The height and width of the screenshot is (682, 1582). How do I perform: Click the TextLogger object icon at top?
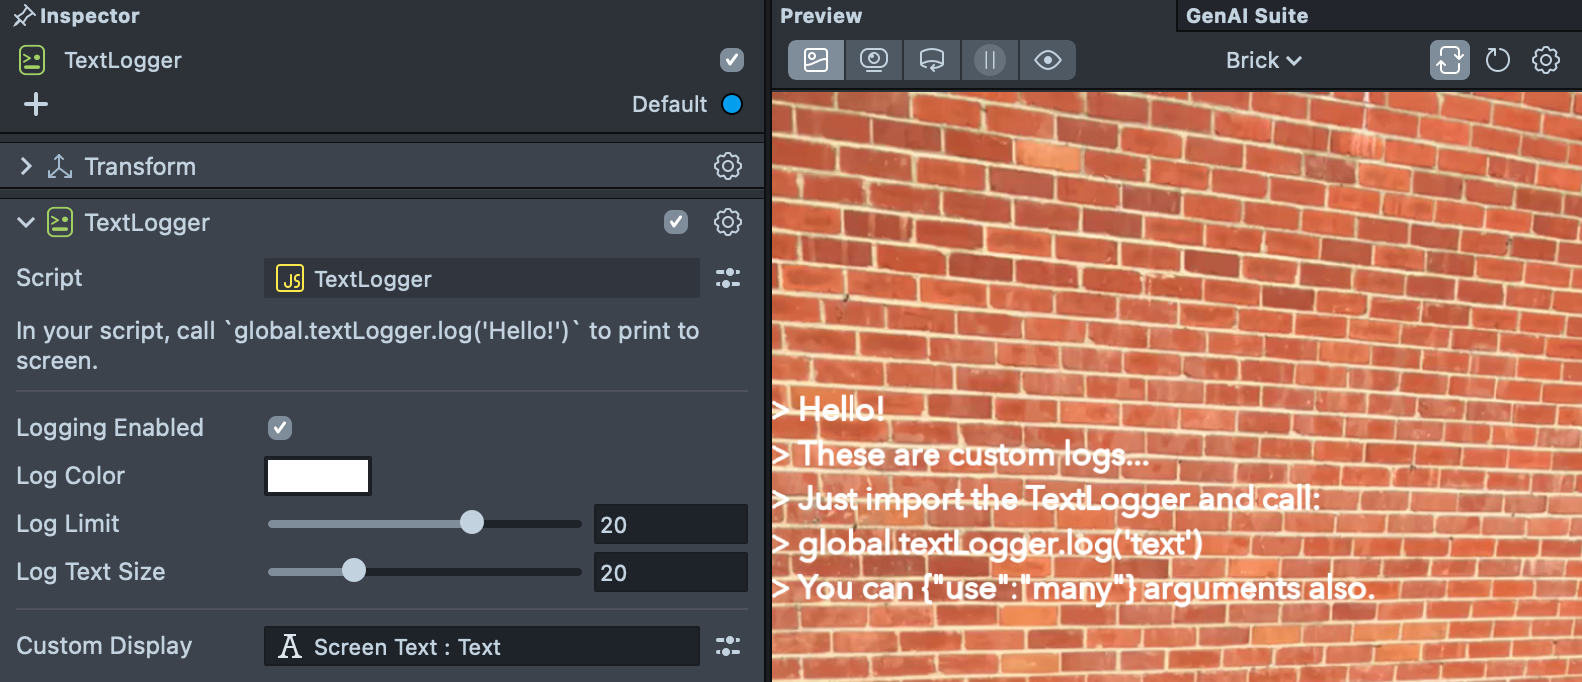32,60
